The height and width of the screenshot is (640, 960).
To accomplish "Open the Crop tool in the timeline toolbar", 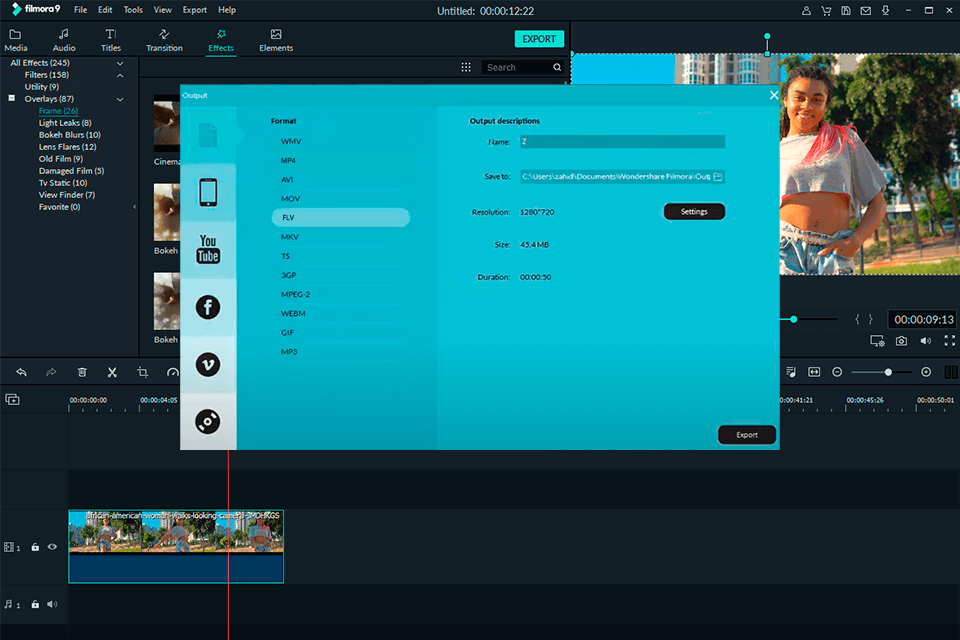I will 141,371.
